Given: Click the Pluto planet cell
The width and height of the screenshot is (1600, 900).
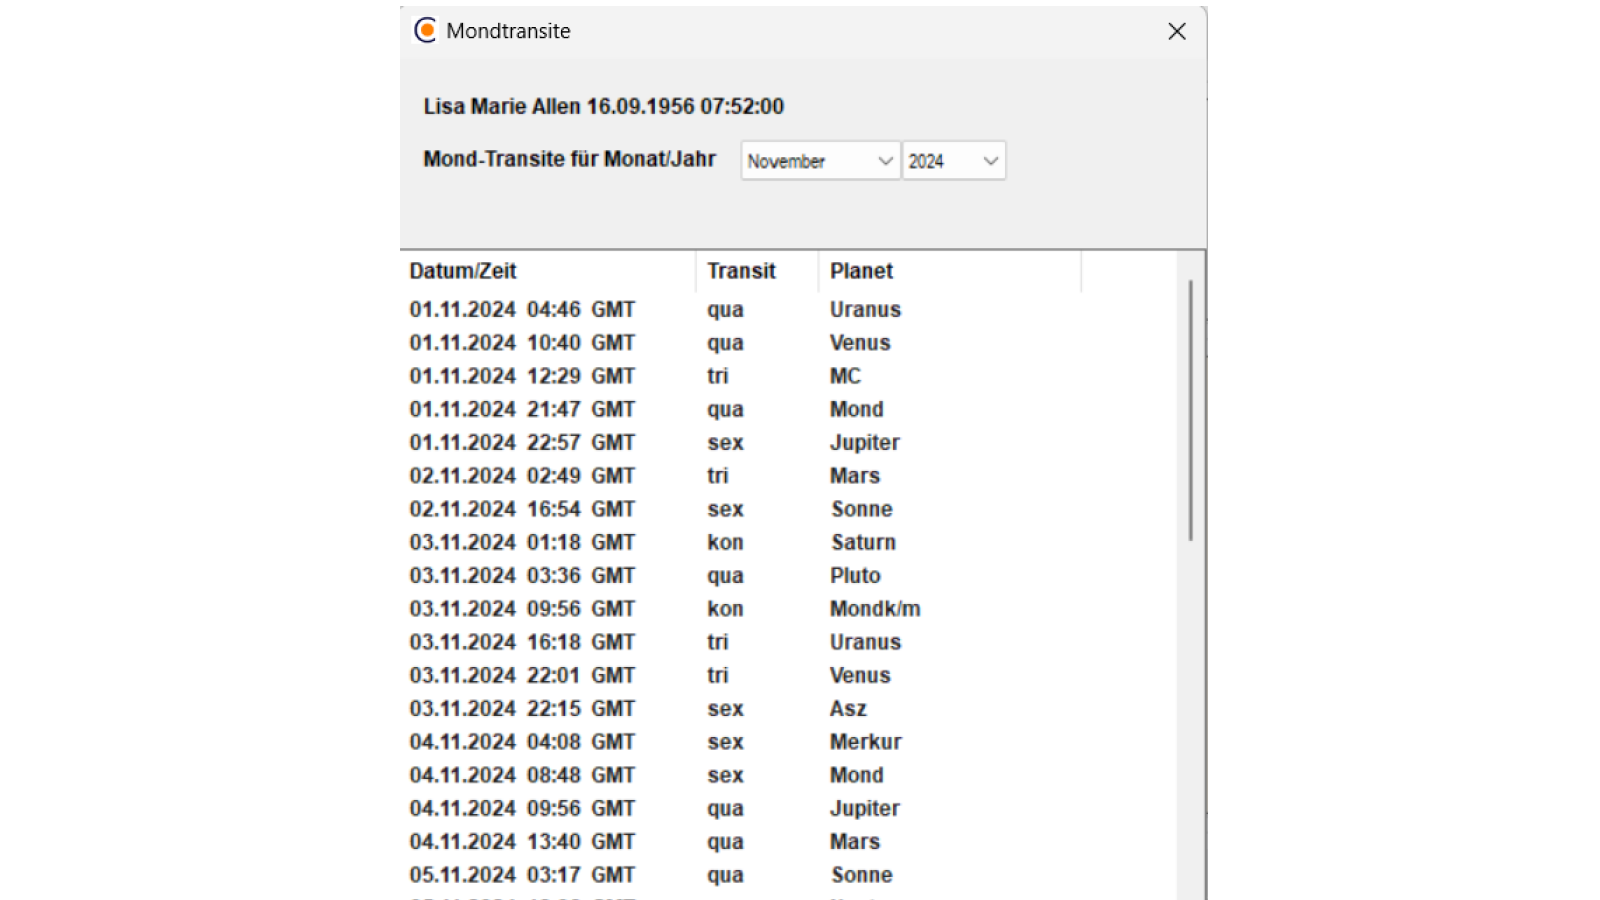Looking at the screenshot, I should click(x=855, y=575).
